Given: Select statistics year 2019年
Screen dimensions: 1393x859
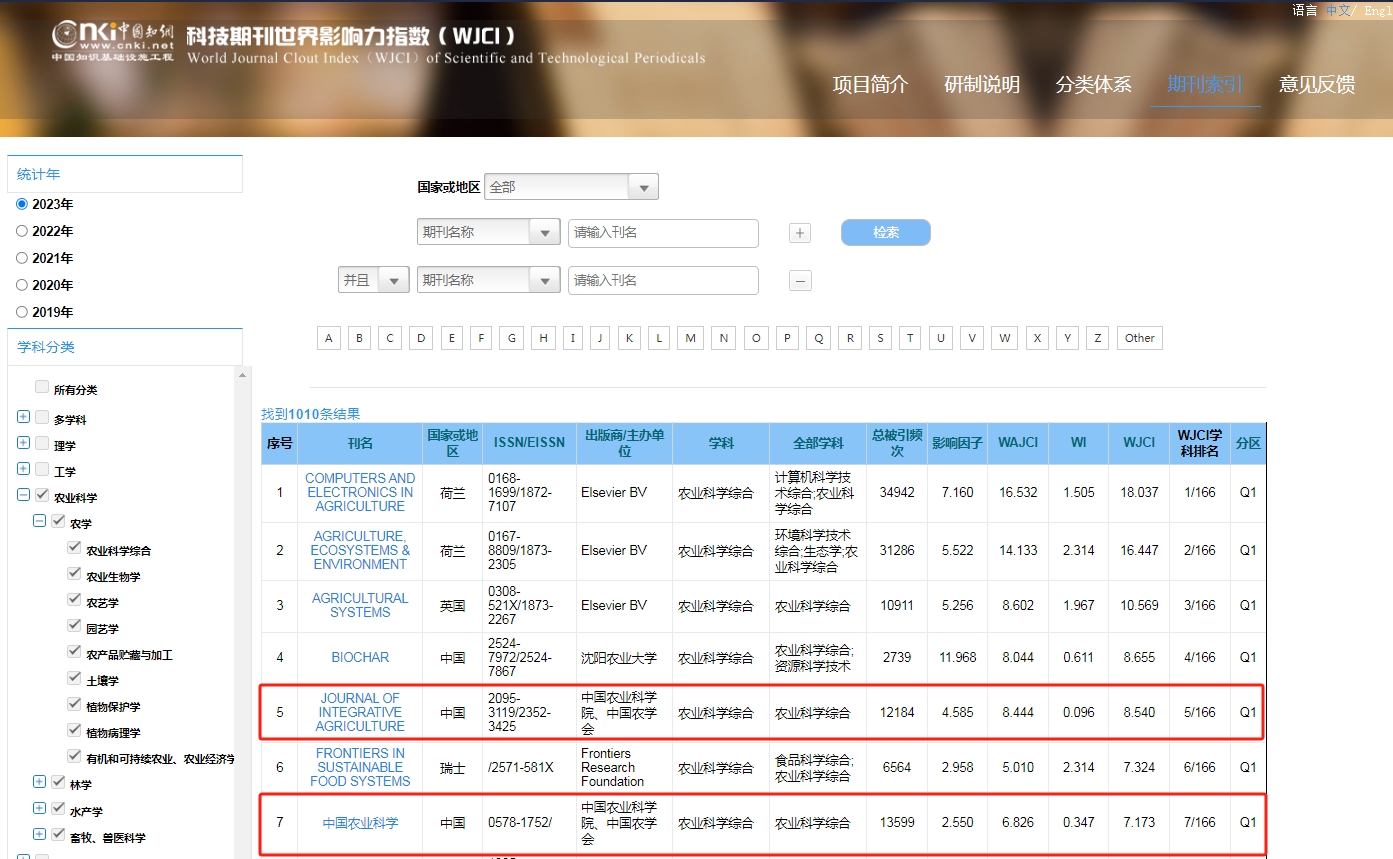Looking at the screenshot, I should point(22,312).
